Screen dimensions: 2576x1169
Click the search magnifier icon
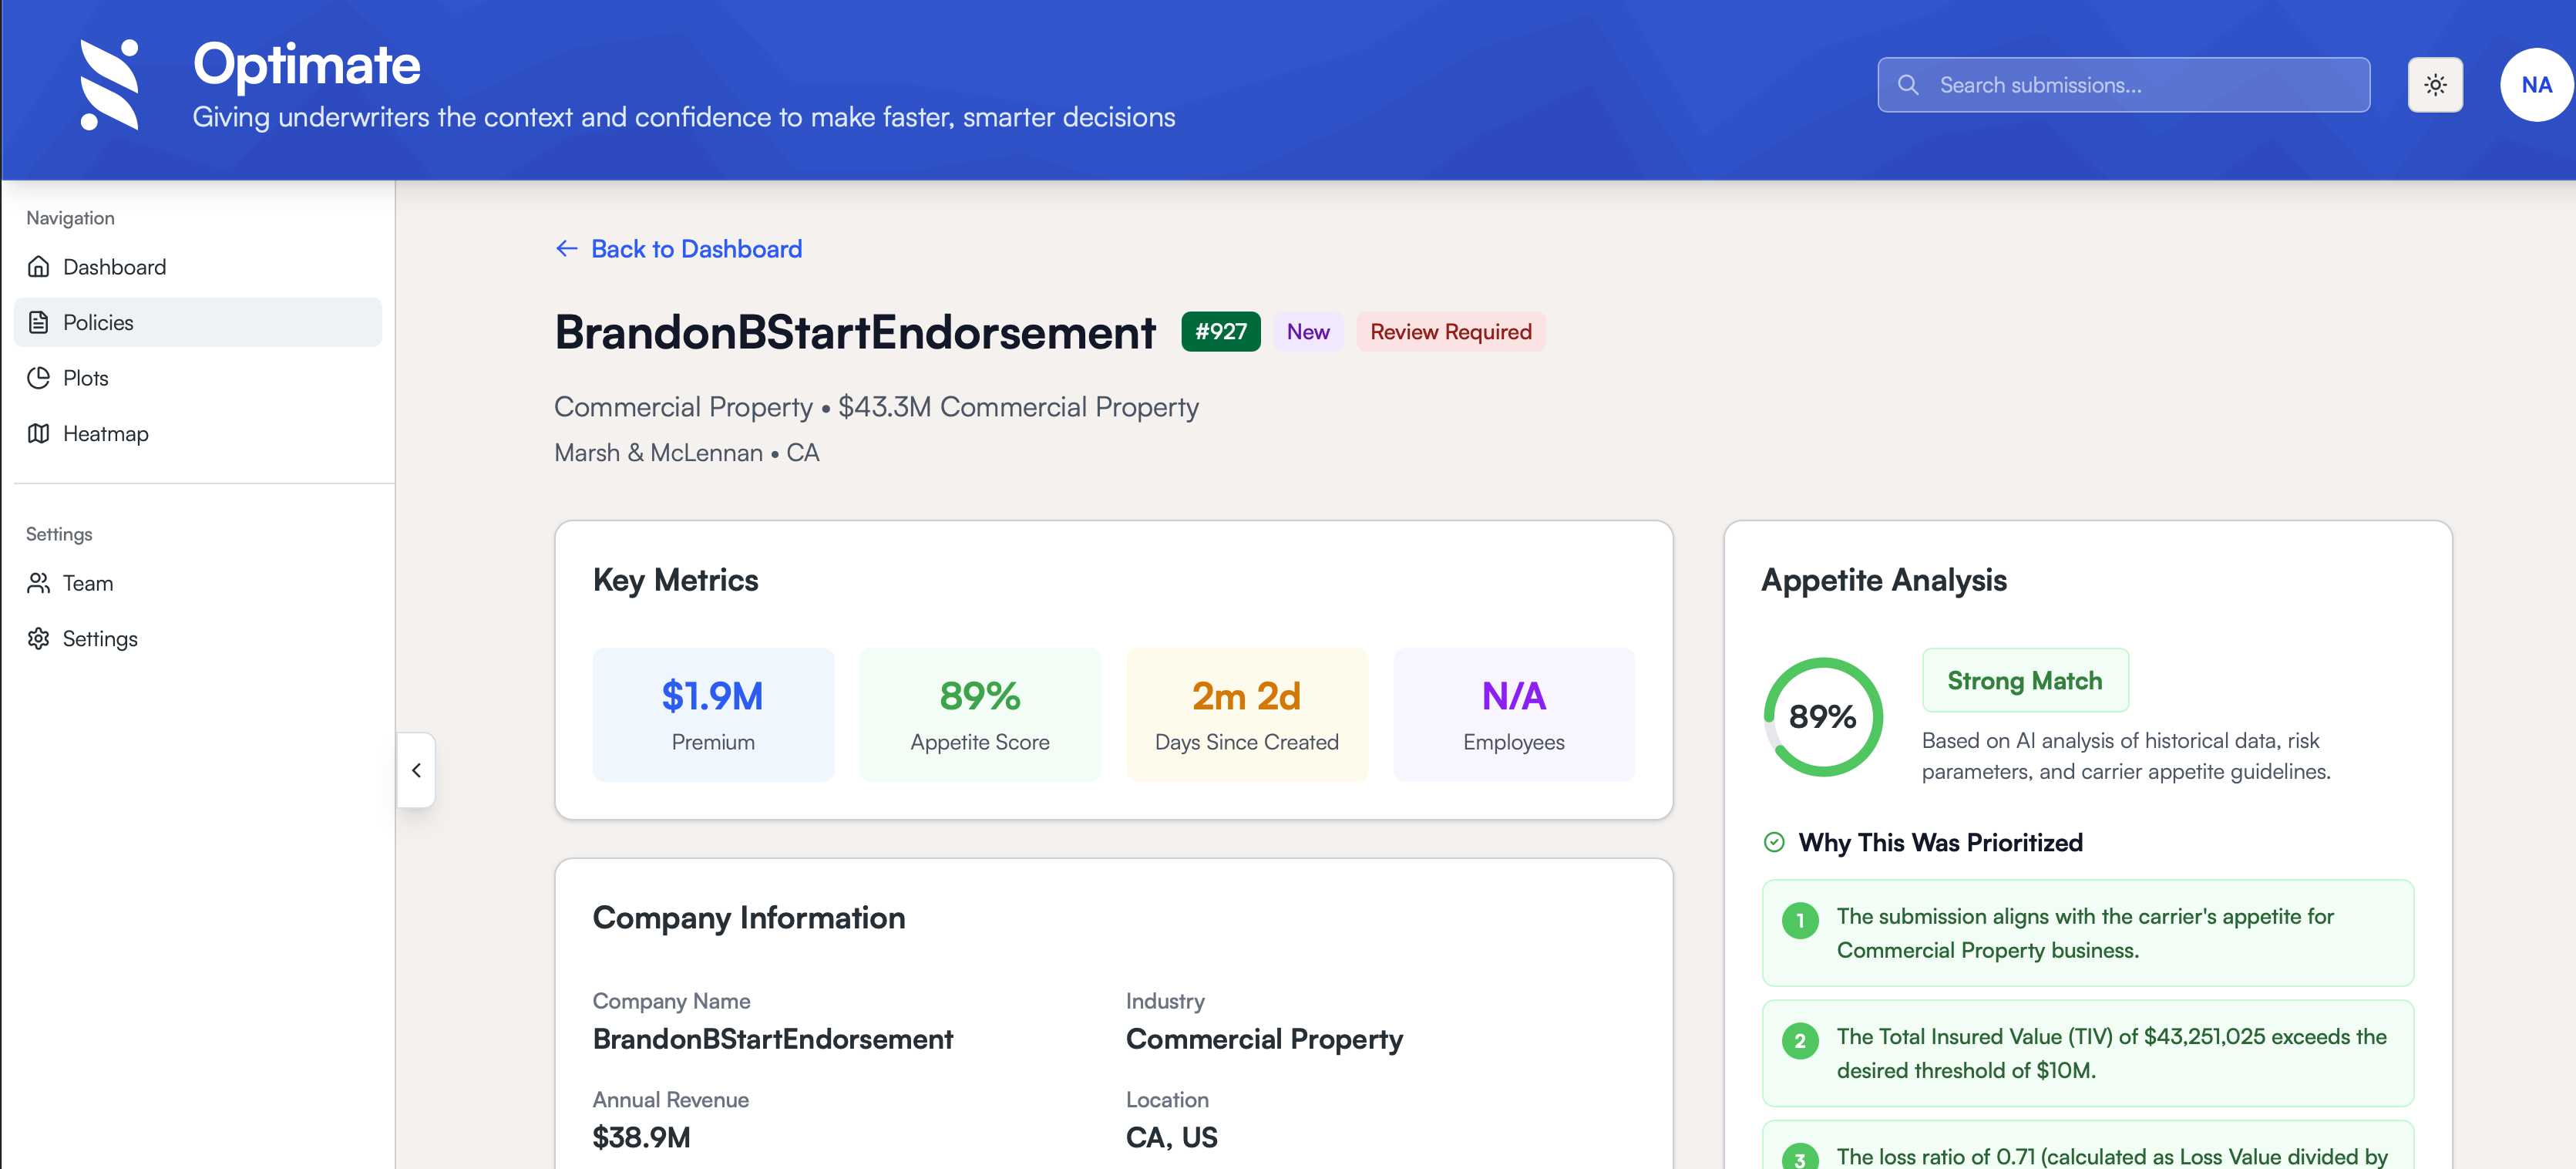click(1908, 85)
